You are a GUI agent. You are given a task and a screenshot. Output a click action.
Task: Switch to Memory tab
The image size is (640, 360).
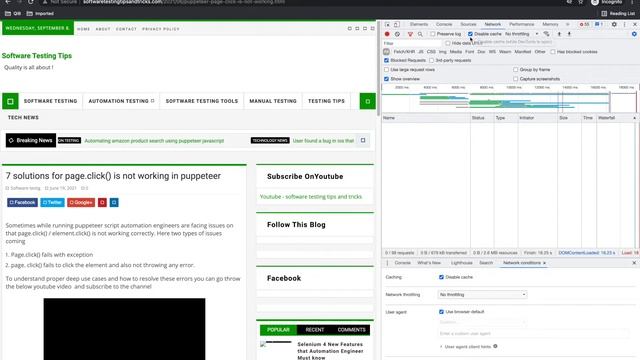(550, 24)
